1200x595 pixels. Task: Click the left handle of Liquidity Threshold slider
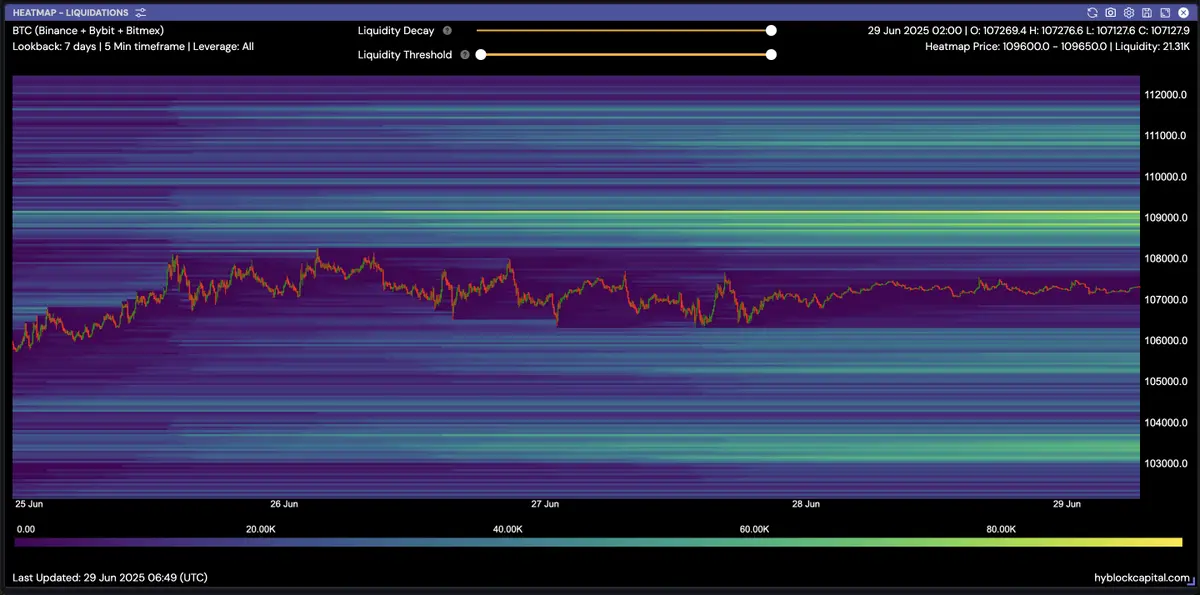pos(481,55)
